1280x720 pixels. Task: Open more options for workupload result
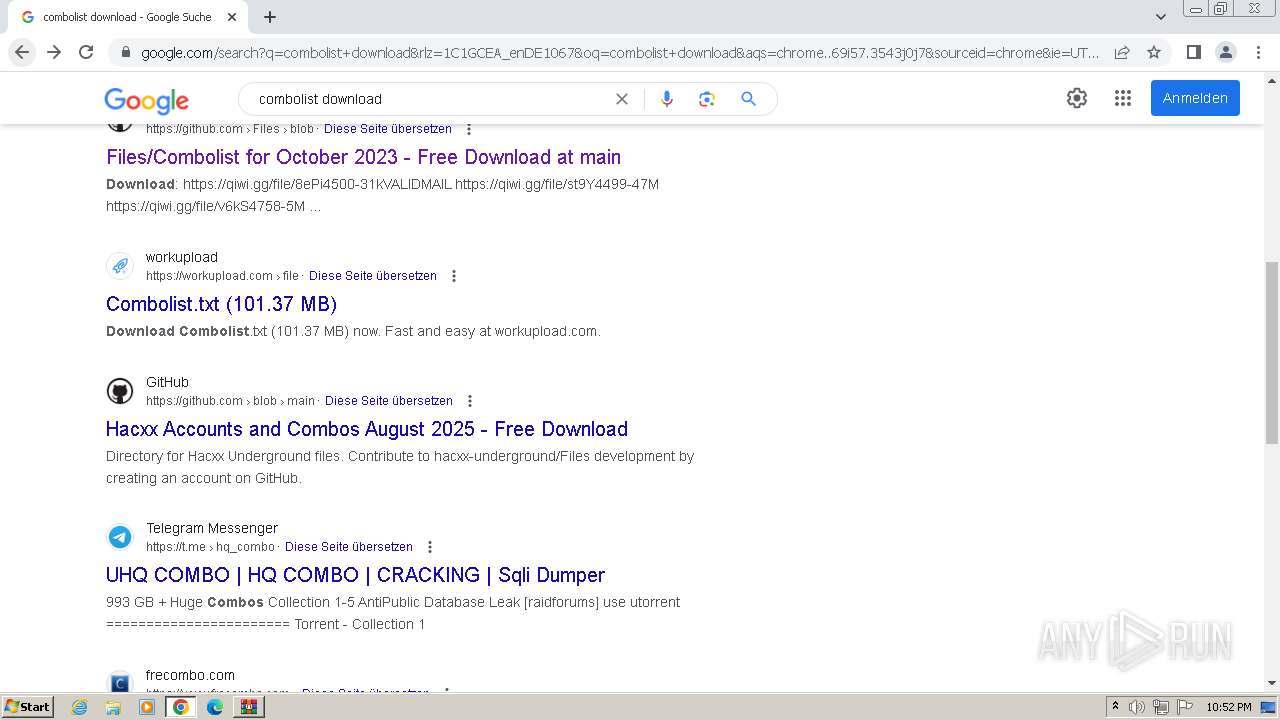[x=454, y=276]
